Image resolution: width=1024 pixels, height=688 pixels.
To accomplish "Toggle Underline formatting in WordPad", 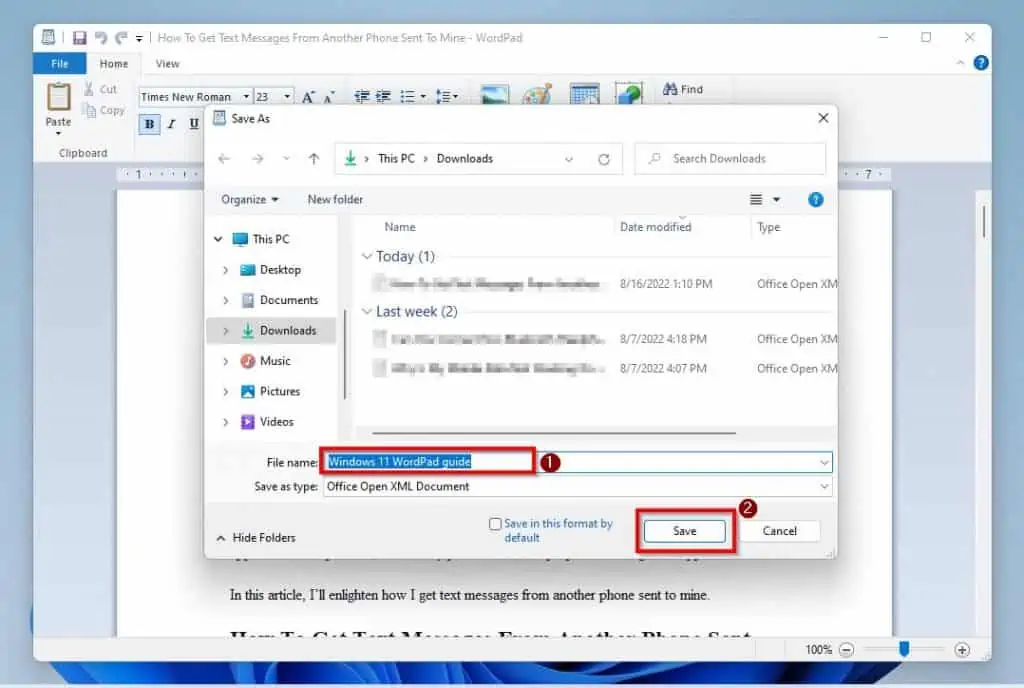I will pyautogui.click(x=193, y=124).
